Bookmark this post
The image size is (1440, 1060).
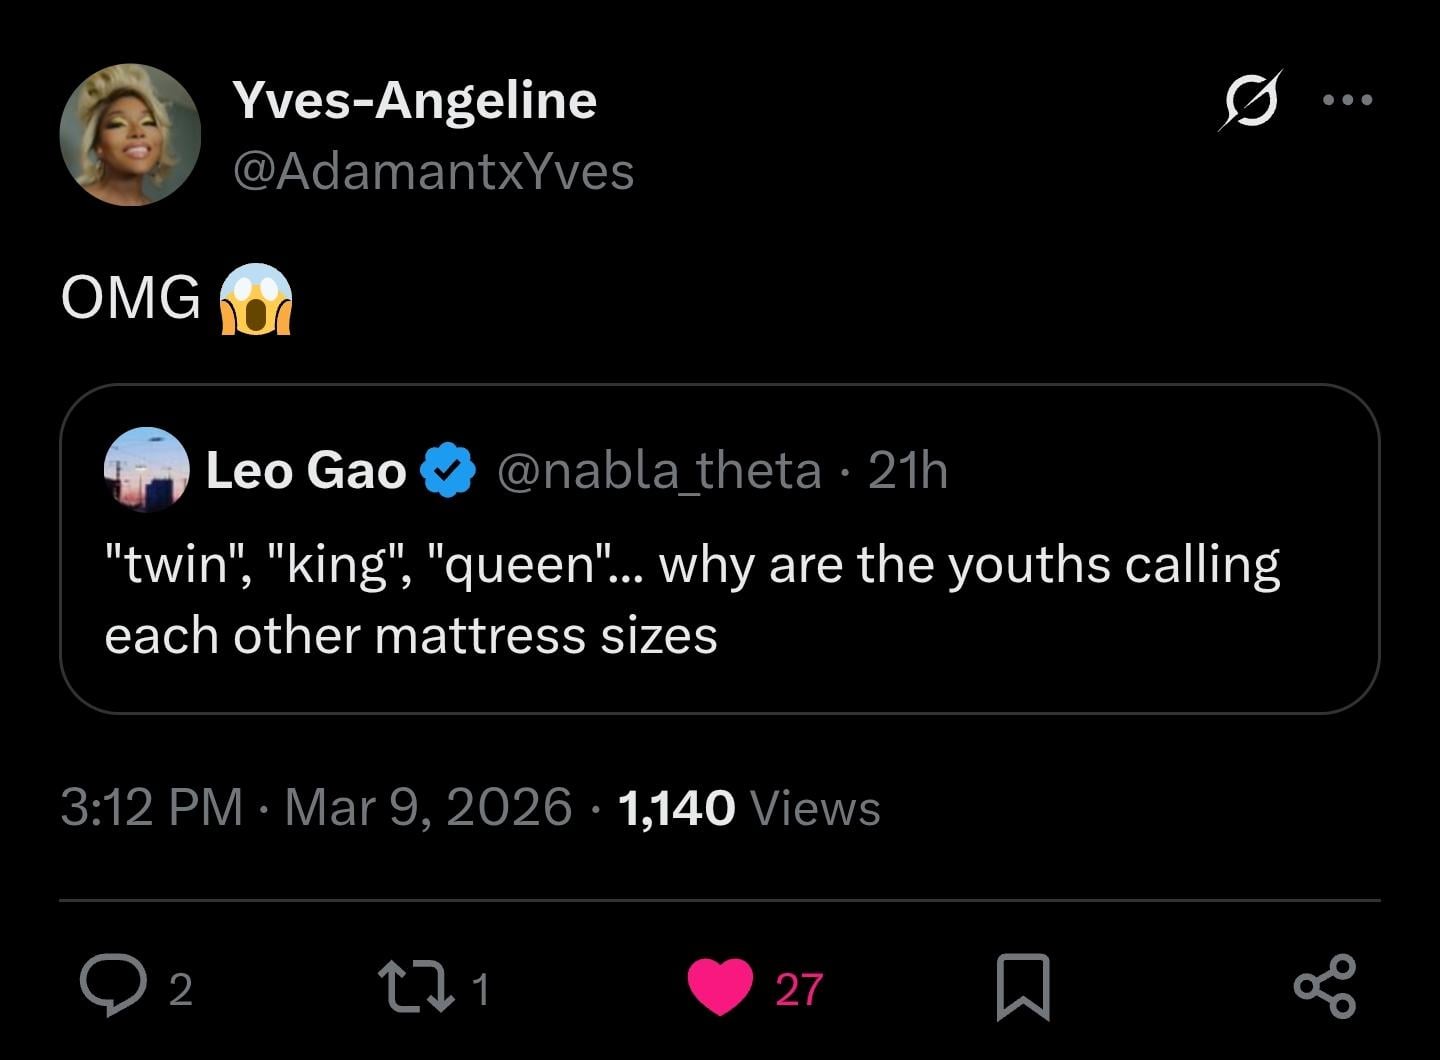pos(1023,987)
